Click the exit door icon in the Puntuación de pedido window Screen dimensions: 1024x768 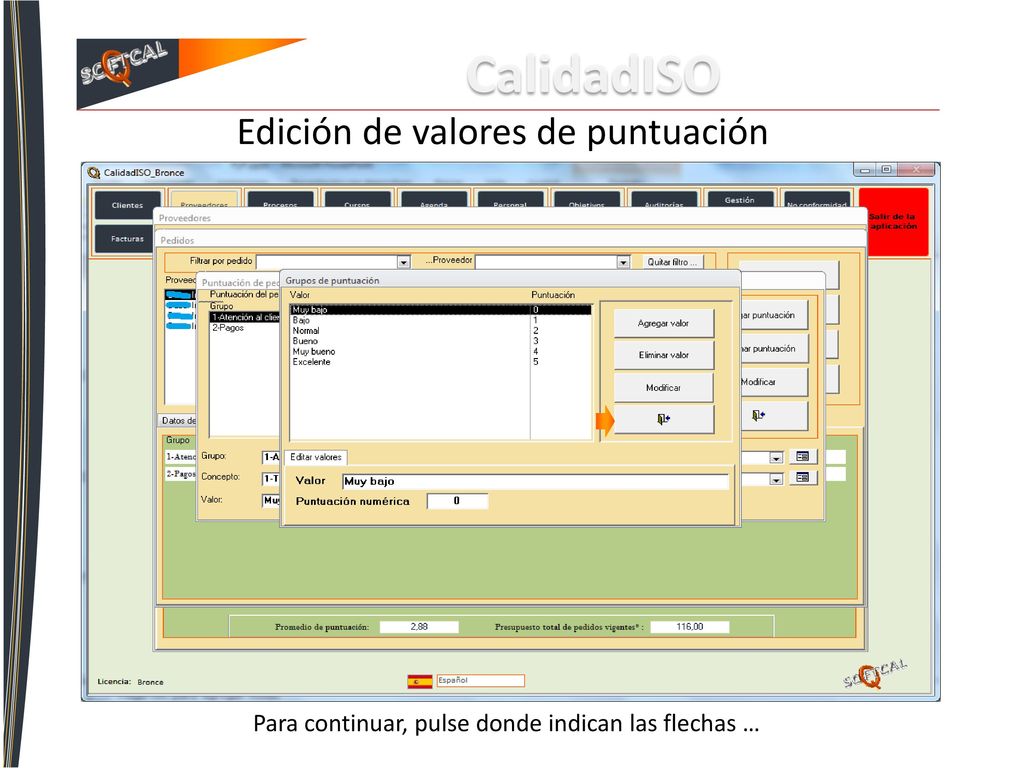[x=758, y=415]
